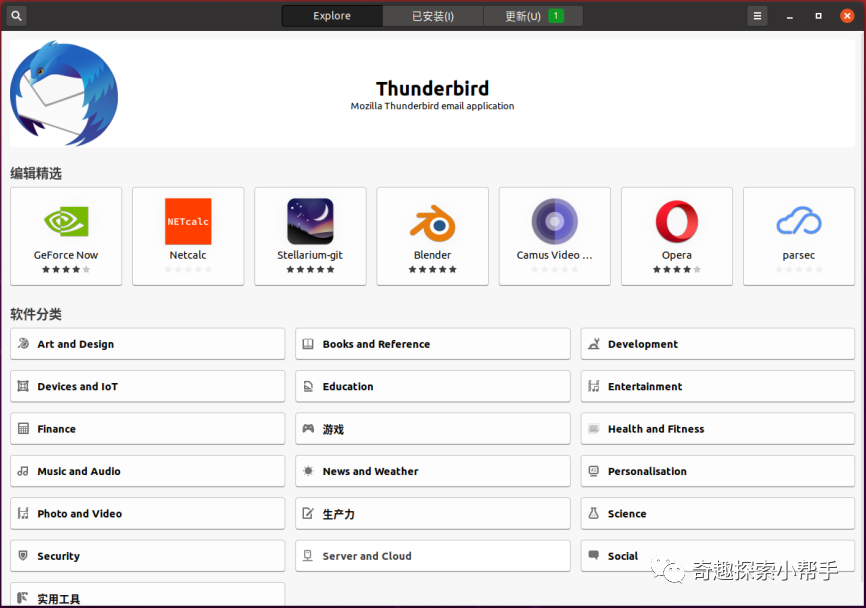Open the 实用工具 category
Viewport: 866px width, 608px height.
pyautogui.click(x=147, y=595)
